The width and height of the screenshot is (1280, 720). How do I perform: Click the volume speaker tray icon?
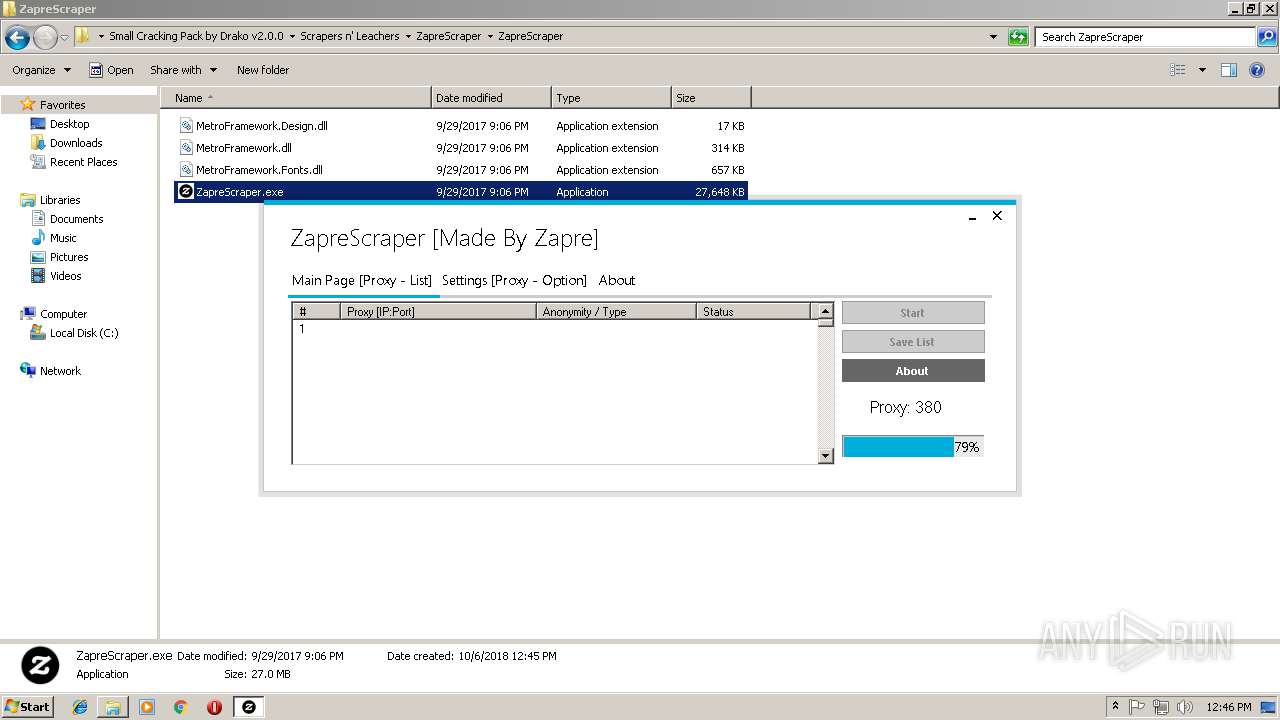point(1185,707)
